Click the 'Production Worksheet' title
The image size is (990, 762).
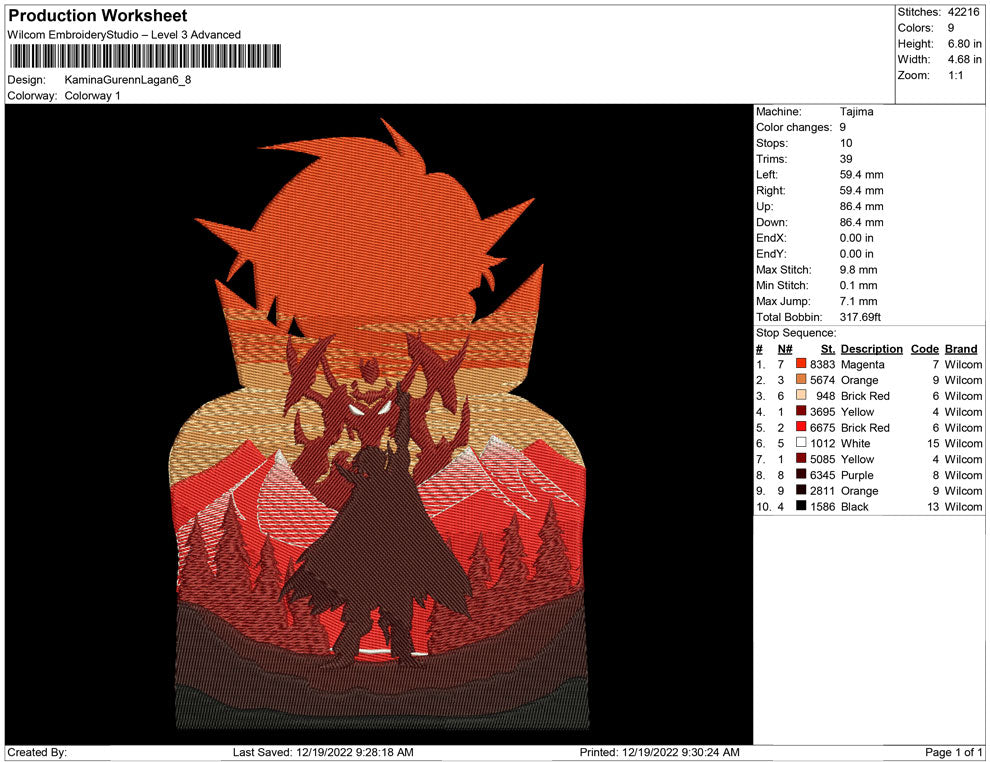click(98, 16)
